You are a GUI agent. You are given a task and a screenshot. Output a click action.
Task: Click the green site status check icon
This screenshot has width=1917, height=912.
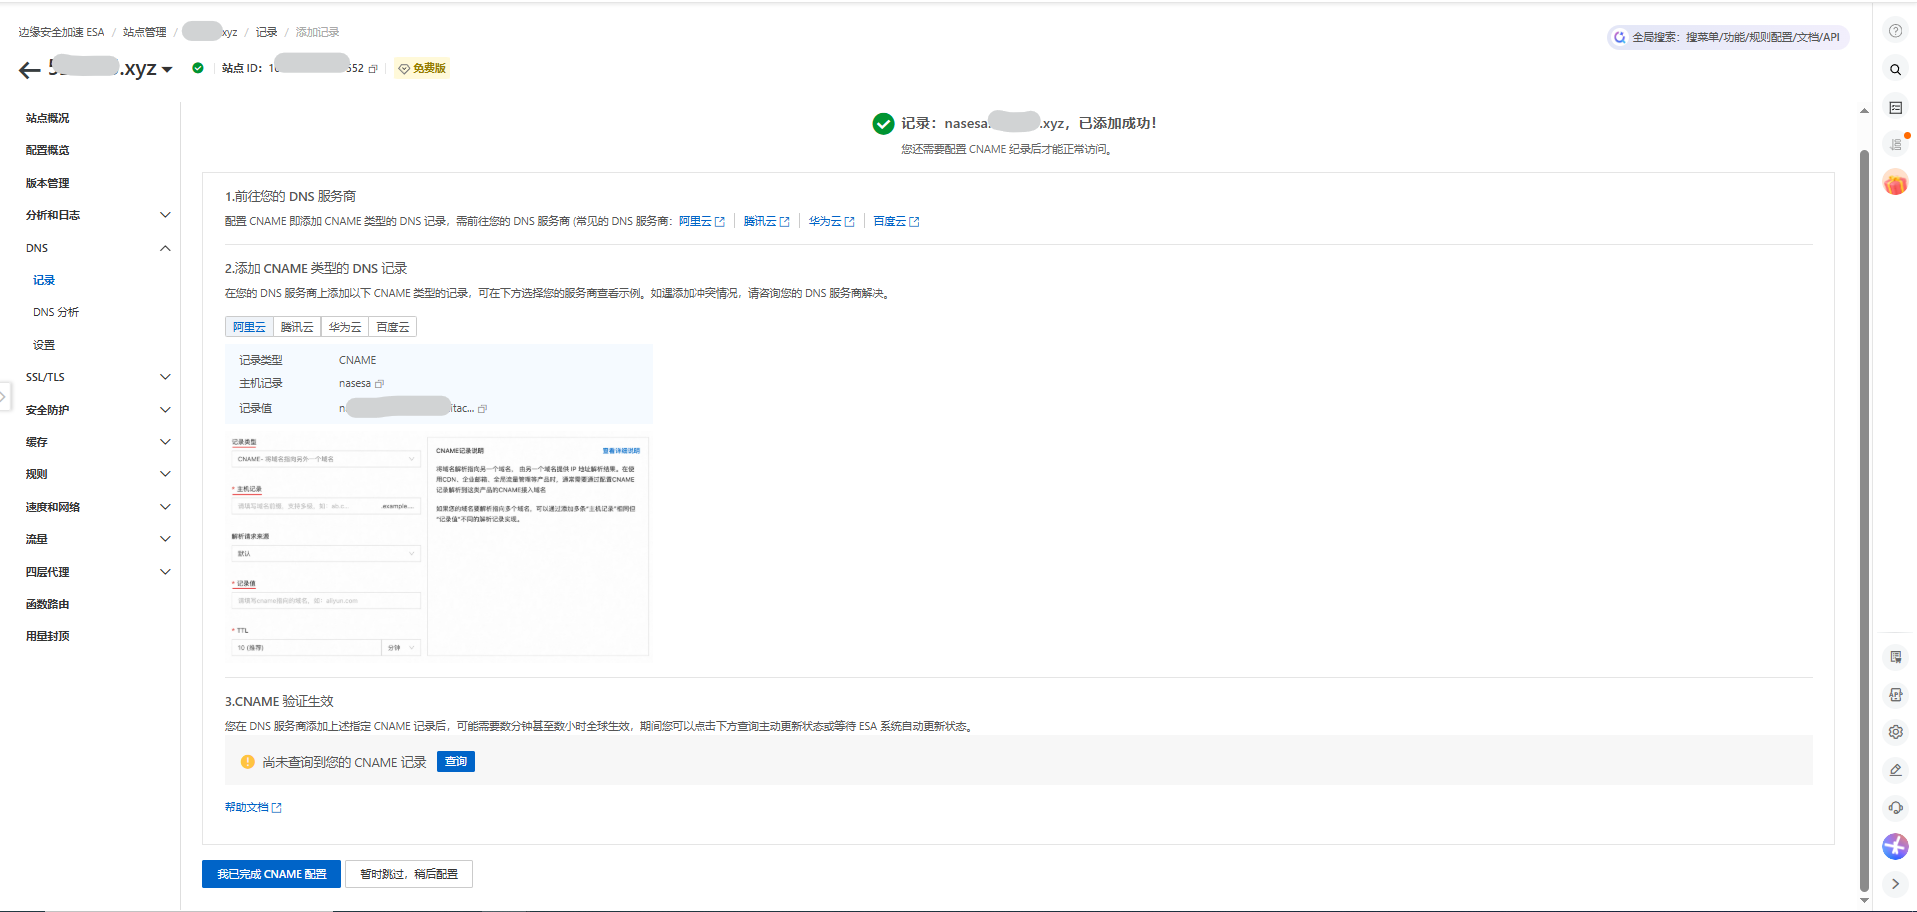198,68
